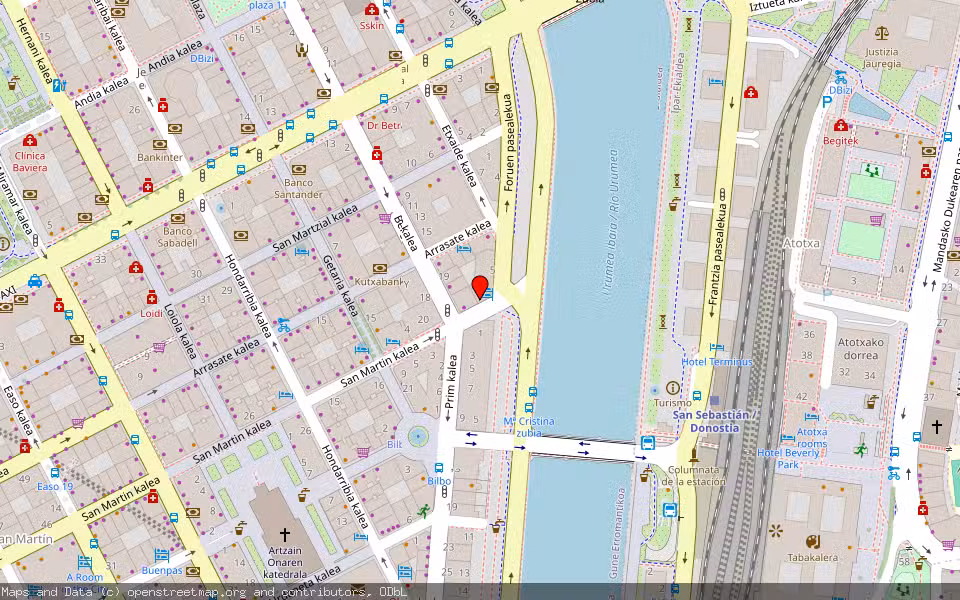Click the shopping cart icon near Bekalea

point(383,217)
